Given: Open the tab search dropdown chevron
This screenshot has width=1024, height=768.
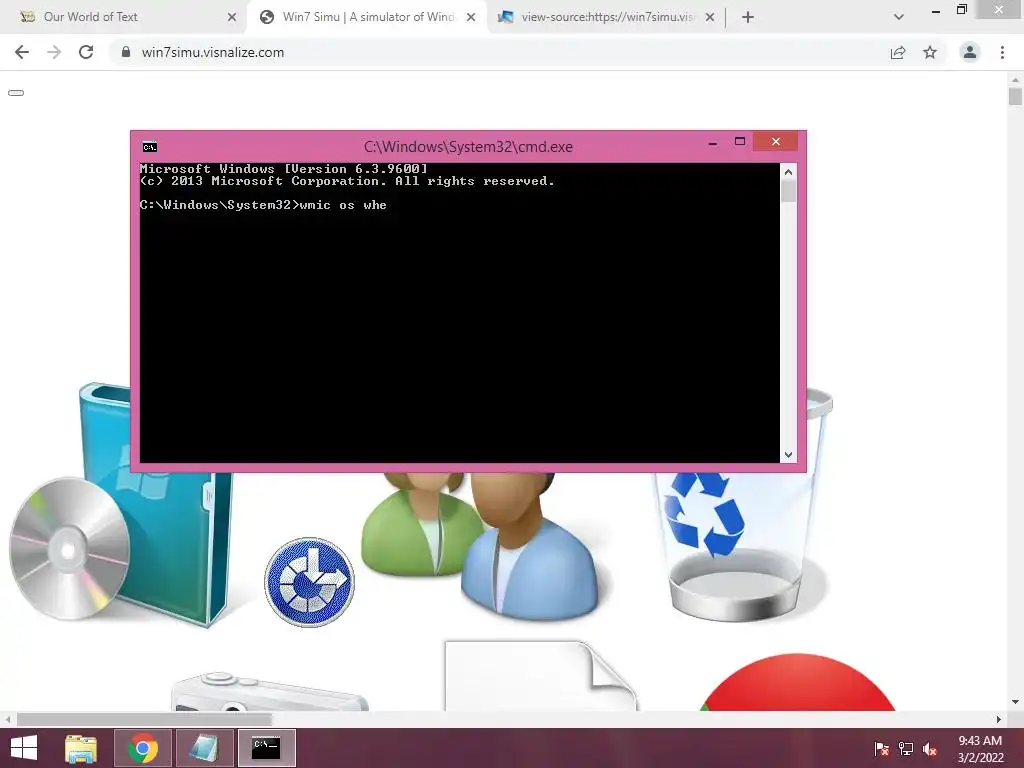Looking at the screenshot, I should tap(899, 17).
